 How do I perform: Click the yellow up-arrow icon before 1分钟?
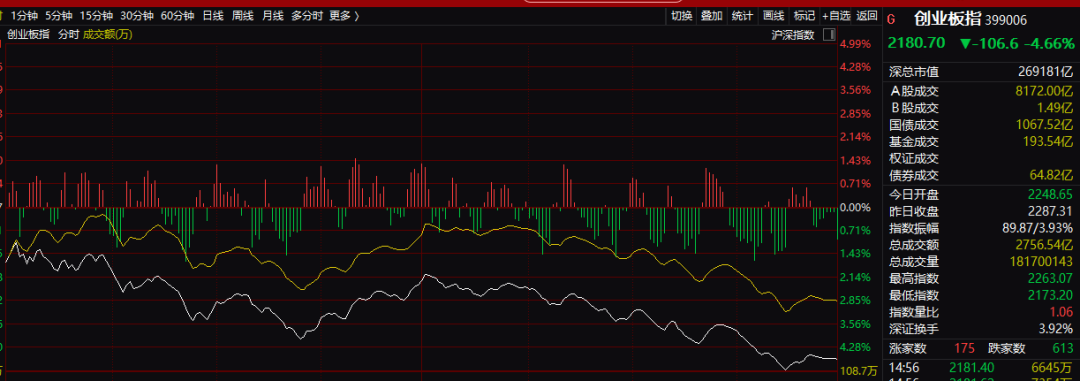point(3,15)
